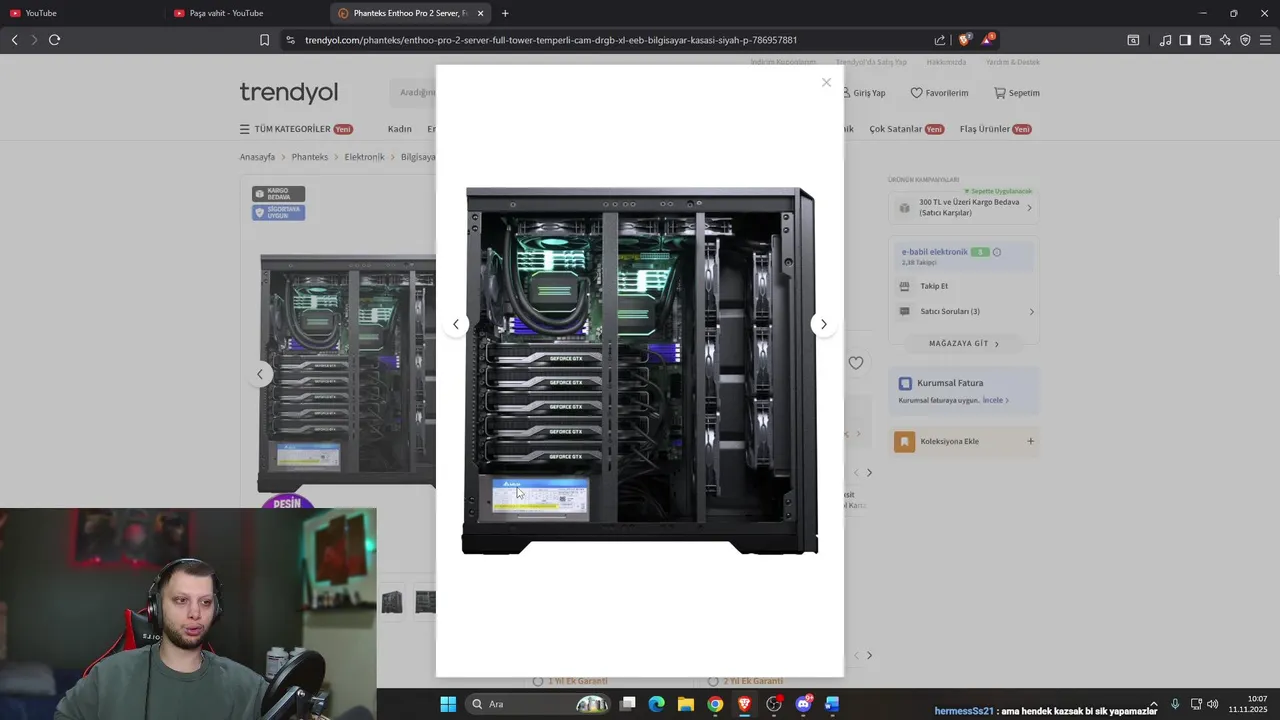Open Kurumsal Fatura İncele link
Screen dimensions: 1280x720
(x=995, y=400)
